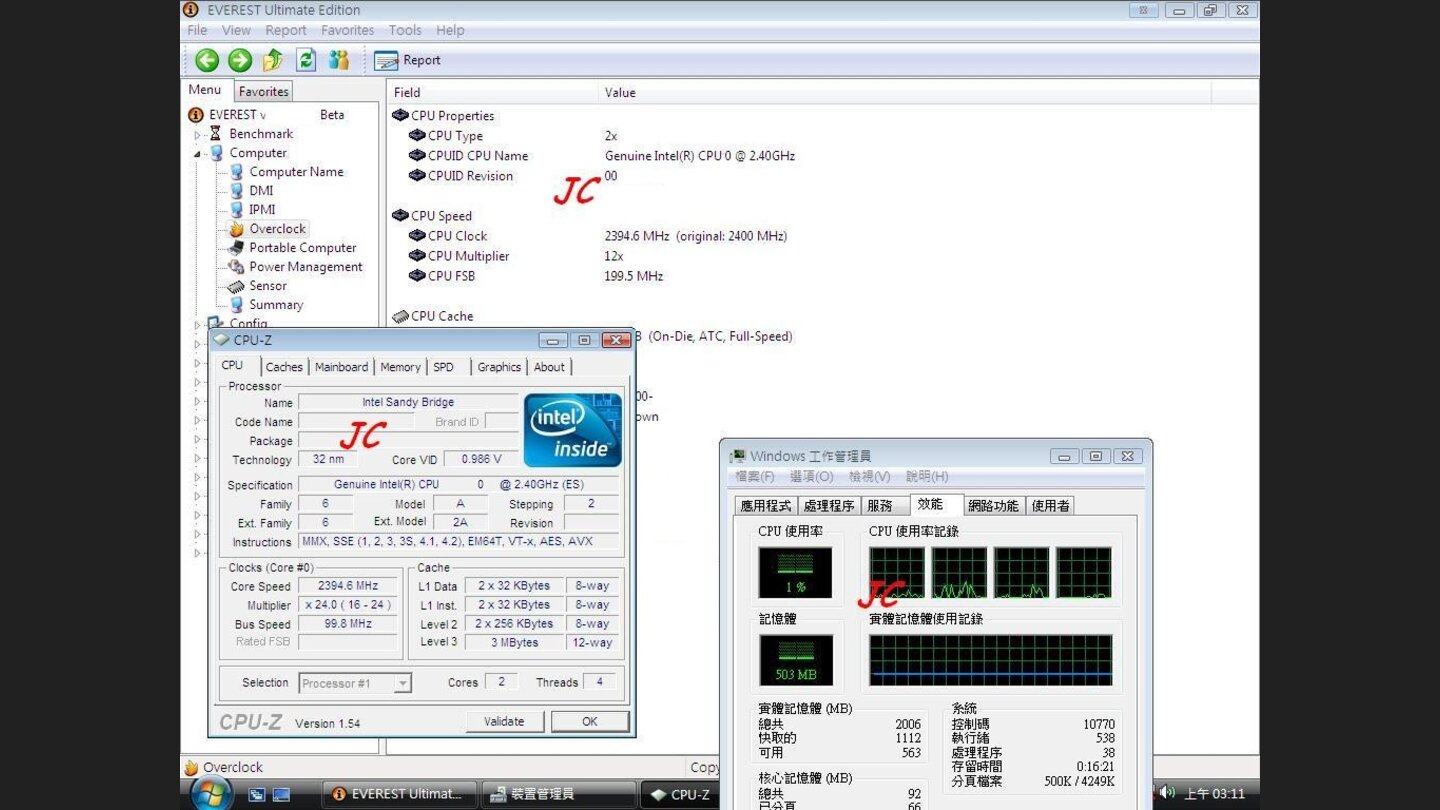Open the Help menu in EVEREST
Screen dimensions: 1440x810
pos(450,30)
